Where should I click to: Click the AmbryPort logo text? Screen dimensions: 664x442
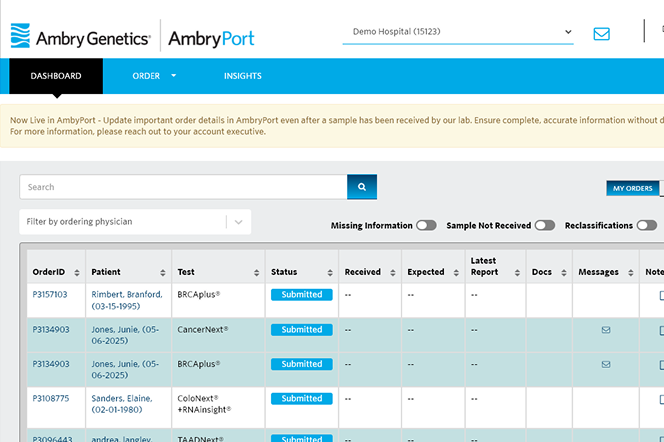(x=211, y=39)
